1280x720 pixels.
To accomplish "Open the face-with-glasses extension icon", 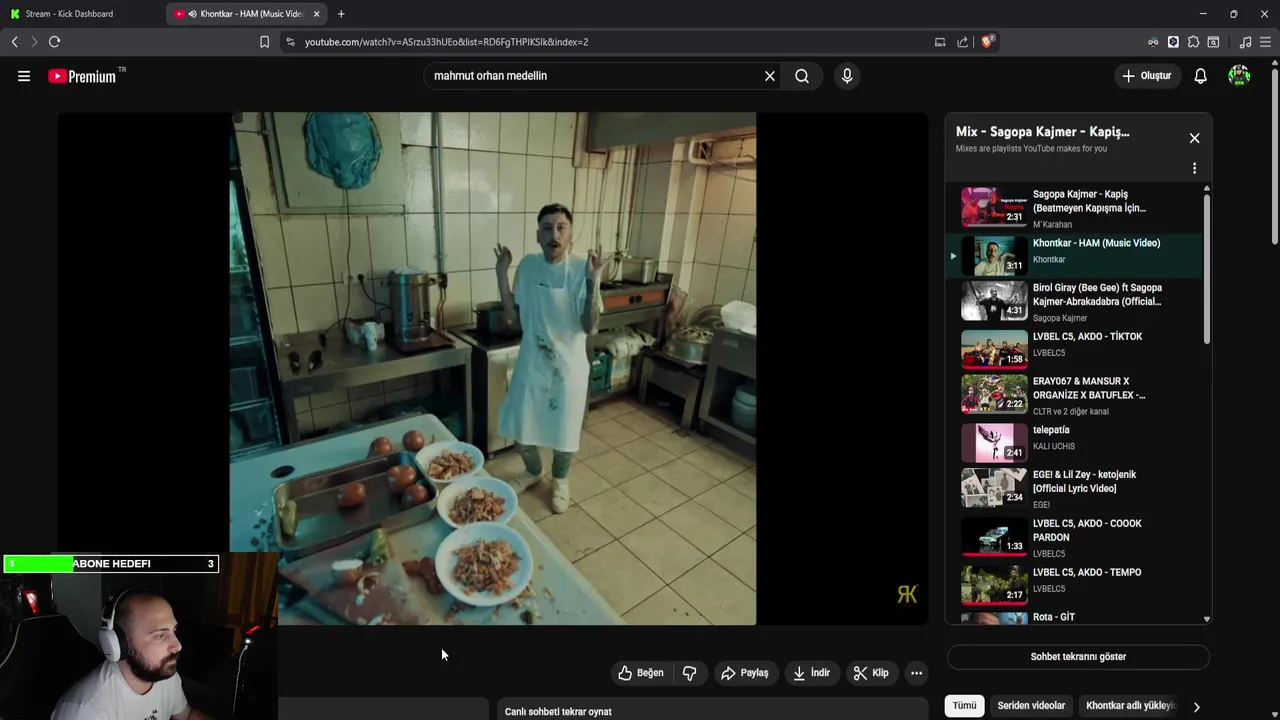I will click(x=1153, y=42).
